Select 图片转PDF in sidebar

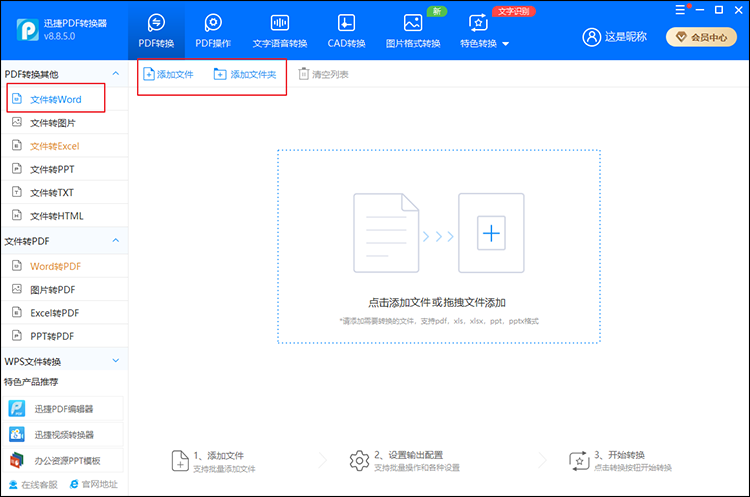pyautogui.click(x=65, y=289)
